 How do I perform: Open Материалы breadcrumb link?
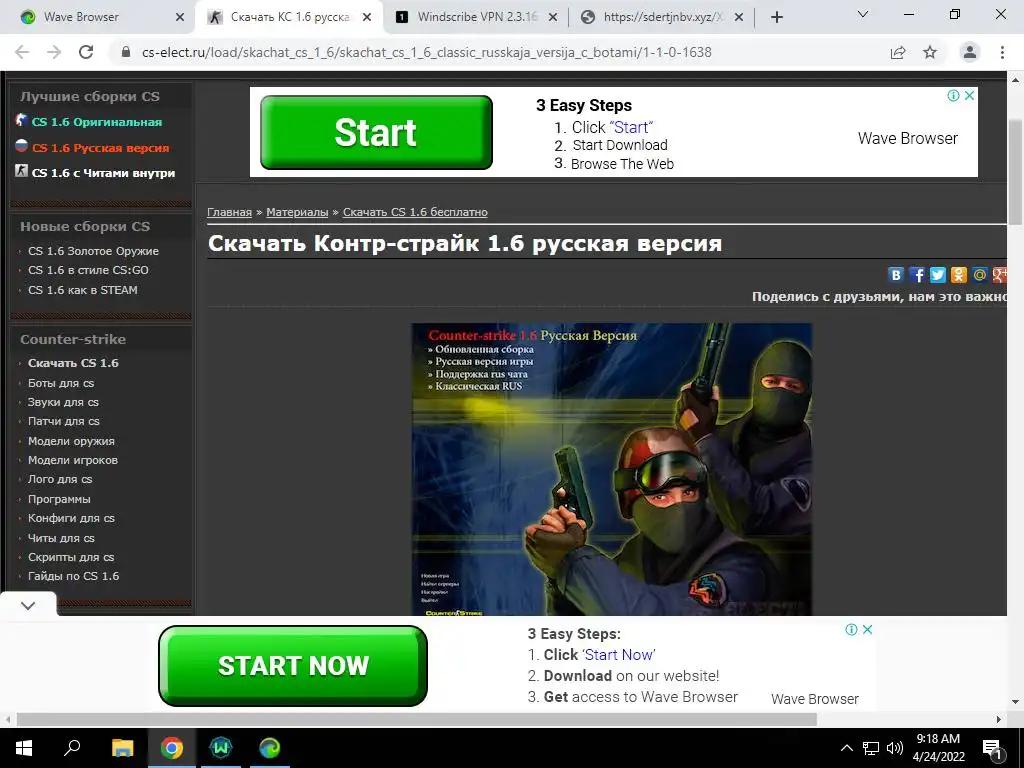point(297,212)
